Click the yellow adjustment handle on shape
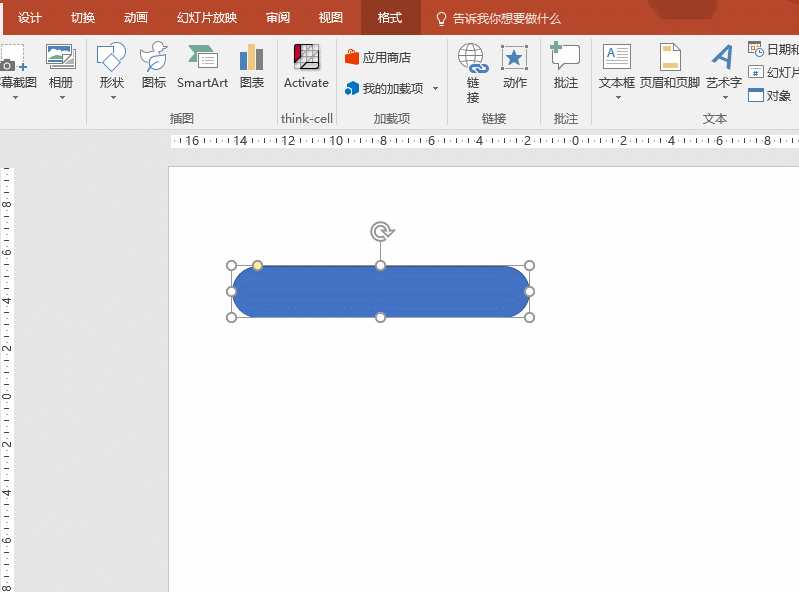The height and width of the screenshot is (592, 799). point(257,265)
